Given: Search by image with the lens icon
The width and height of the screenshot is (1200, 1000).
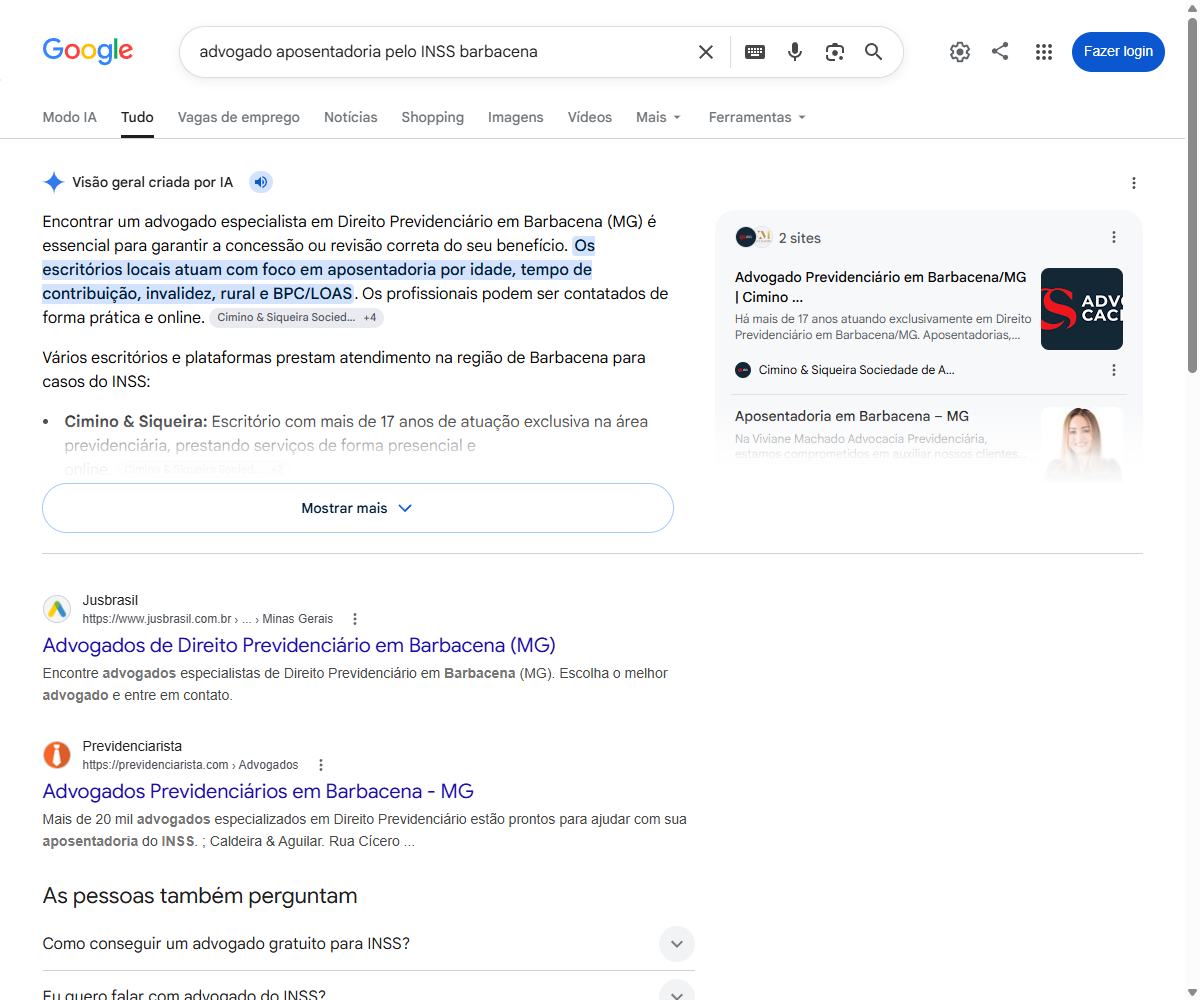Looking at the screenshot, I should coord(835,52).
